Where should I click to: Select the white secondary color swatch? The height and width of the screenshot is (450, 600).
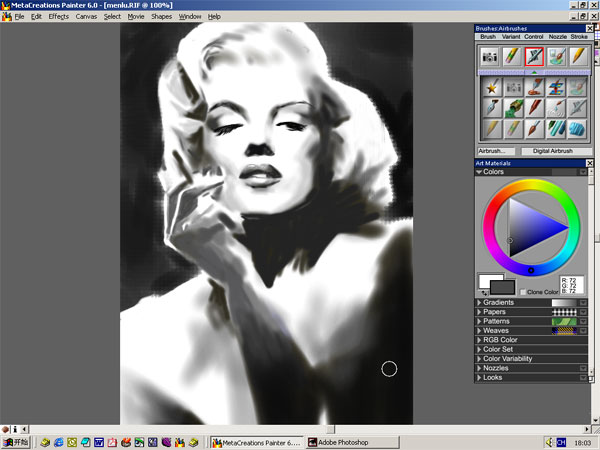[x=486, y=280]
